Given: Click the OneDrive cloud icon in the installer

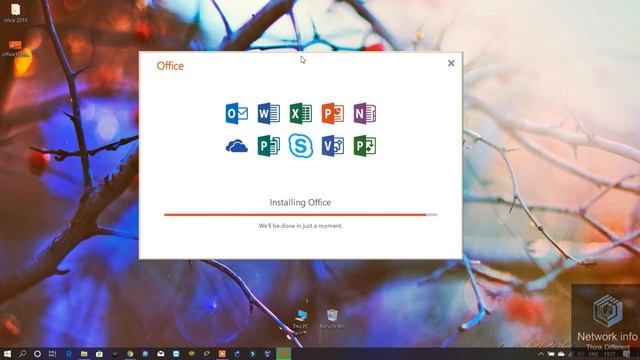Looking at the screenshot, I should [237, 146].
